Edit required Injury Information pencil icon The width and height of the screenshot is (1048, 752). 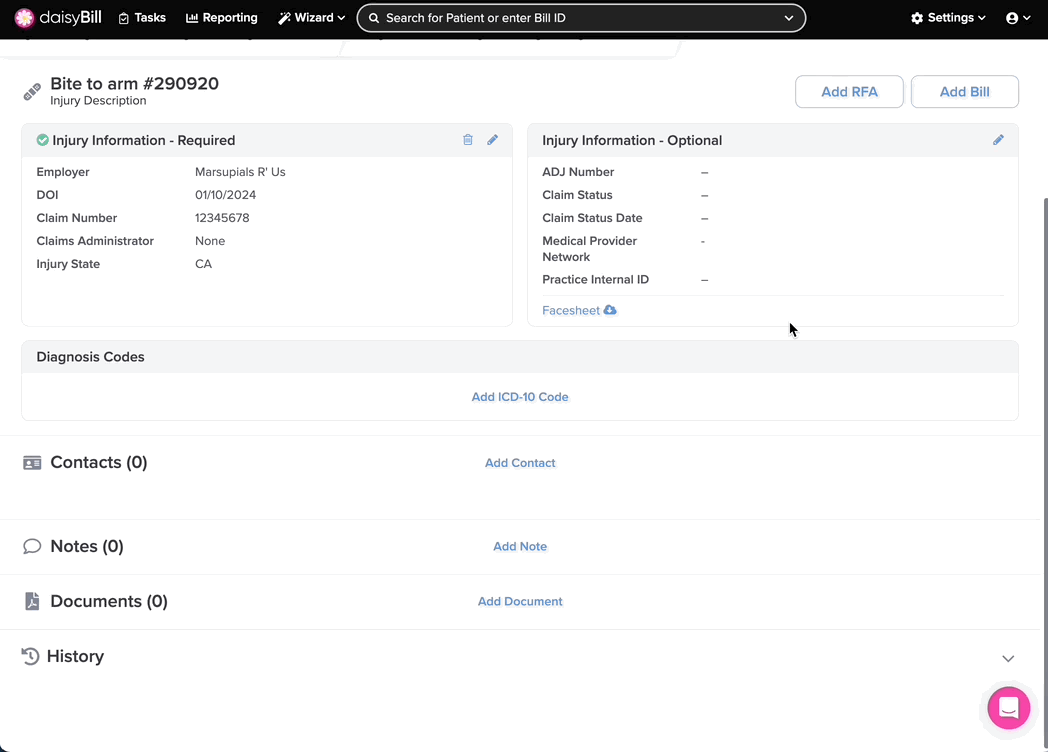(493, 140)
